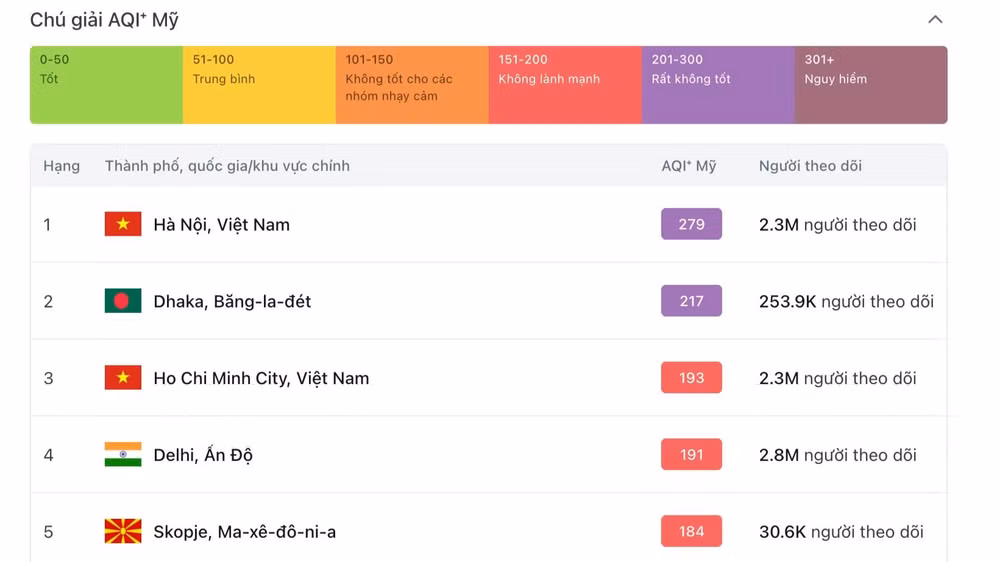The height and width of the screenshot is (562, 1000).
Task: Open the Dhaka, Băng-la-đét city link
Action: (x=232, y=301)
